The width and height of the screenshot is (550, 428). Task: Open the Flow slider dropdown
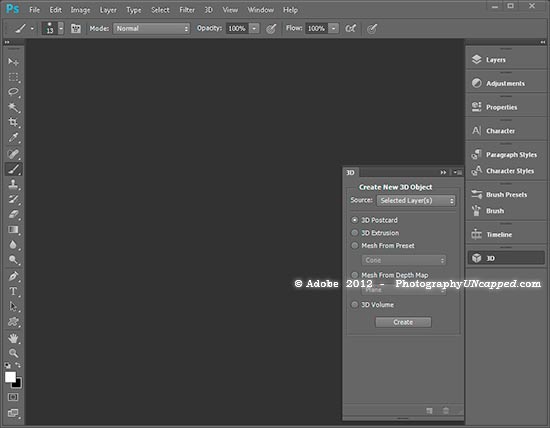coord(334,28)
